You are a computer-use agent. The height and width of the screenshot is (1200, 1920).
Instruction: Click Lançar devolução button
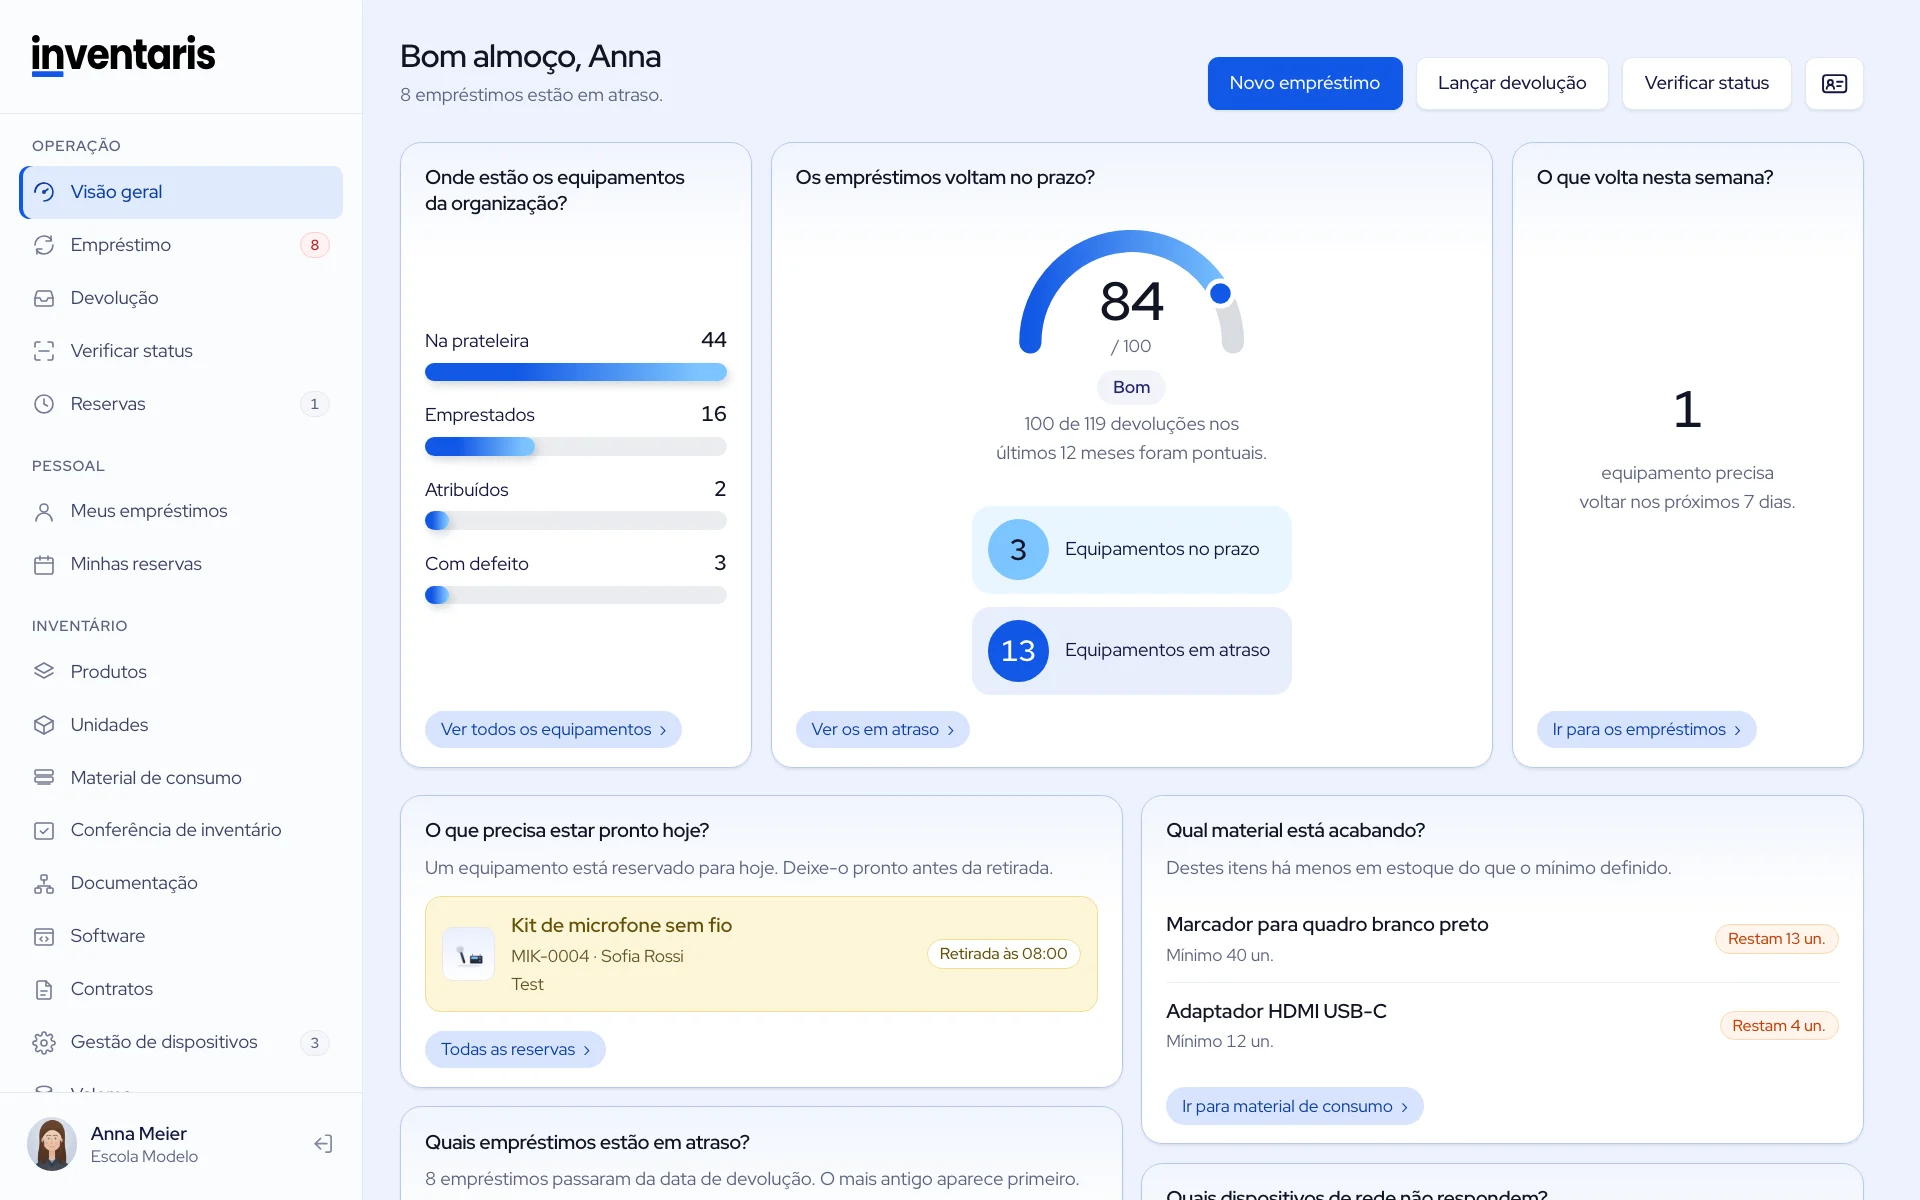click(x=1512, y=84)
